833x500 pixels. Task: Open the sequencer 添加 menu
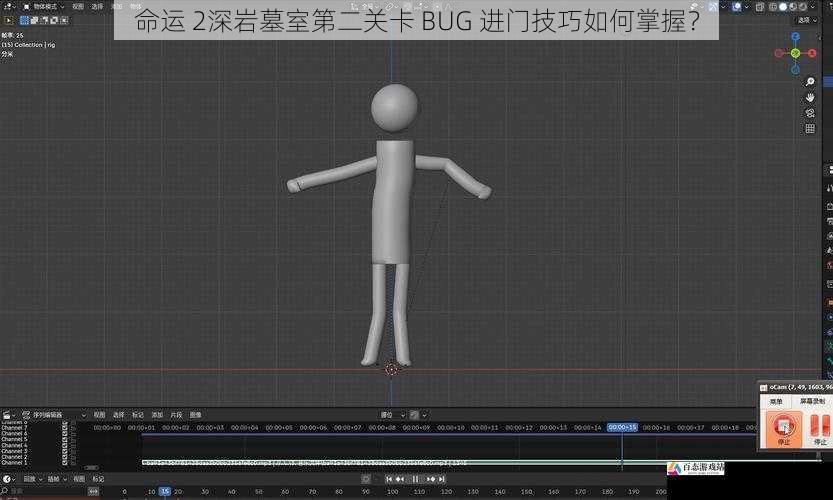coord(157,415)
